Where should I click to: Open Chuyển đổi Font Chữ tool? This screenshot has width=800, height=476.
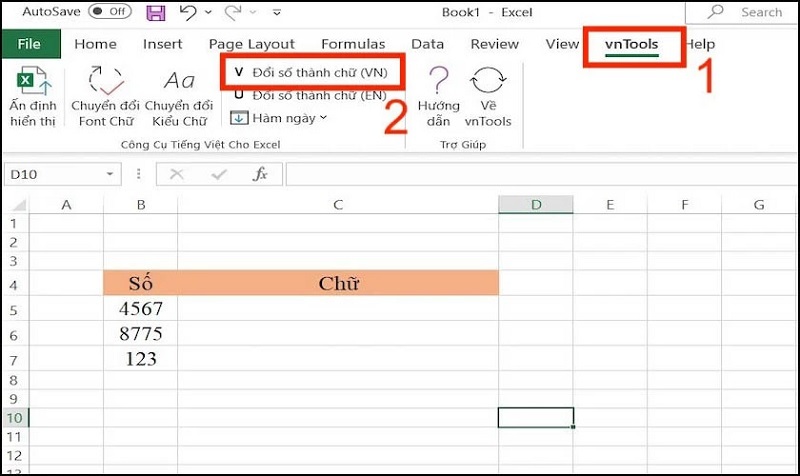(x=105, y=96)
